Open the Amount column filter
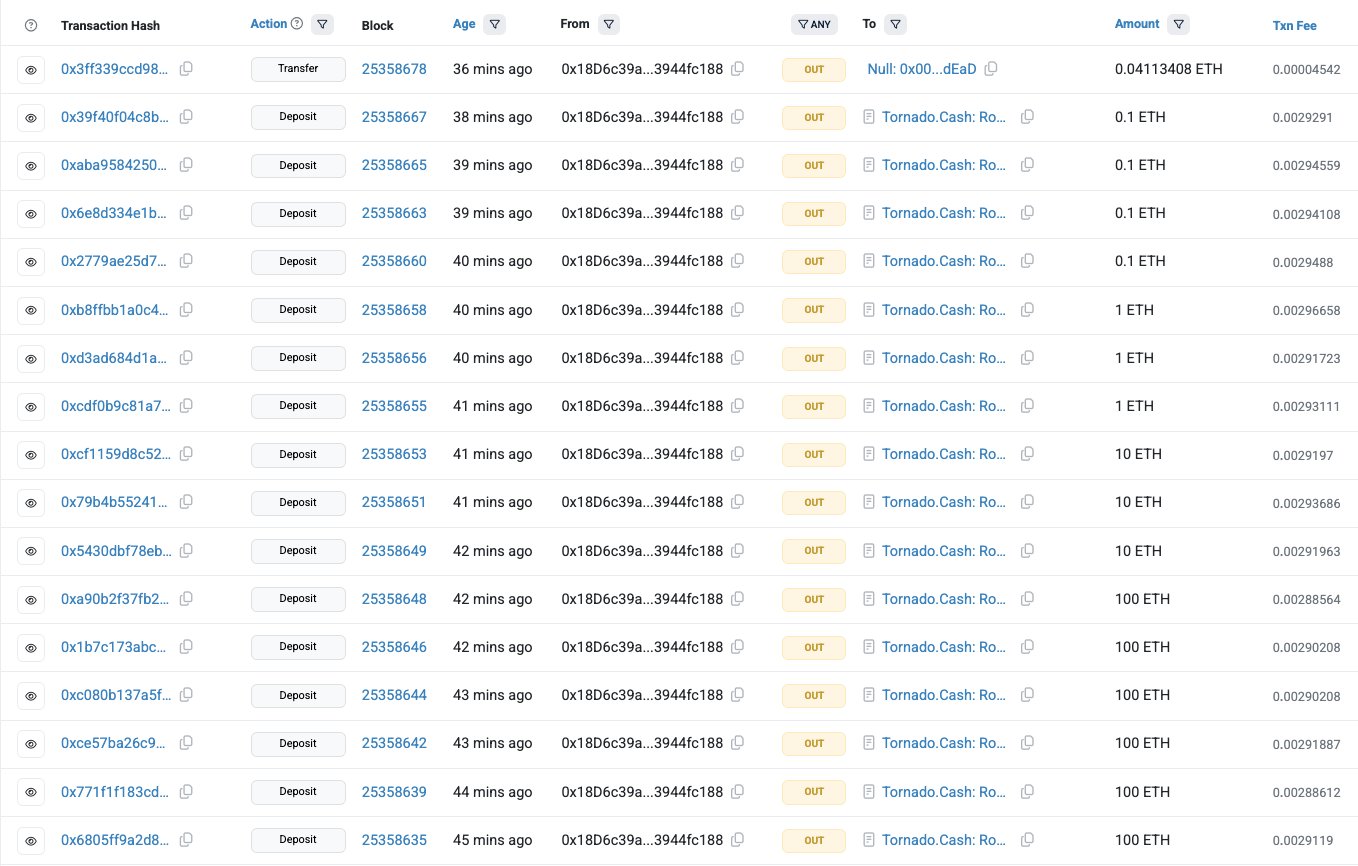 click(1178, 24)
